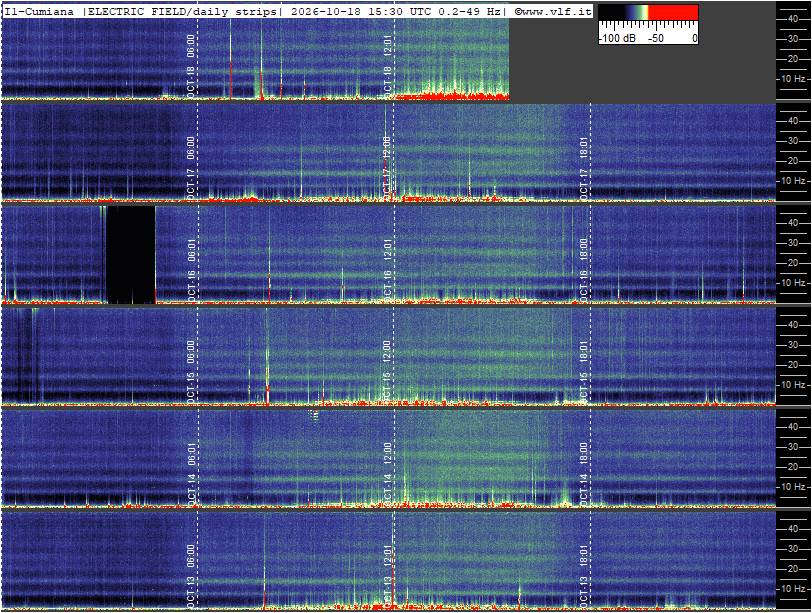
Task: Click the 40 axis label of OCT-18 strip
Action: tap(793, 19)
